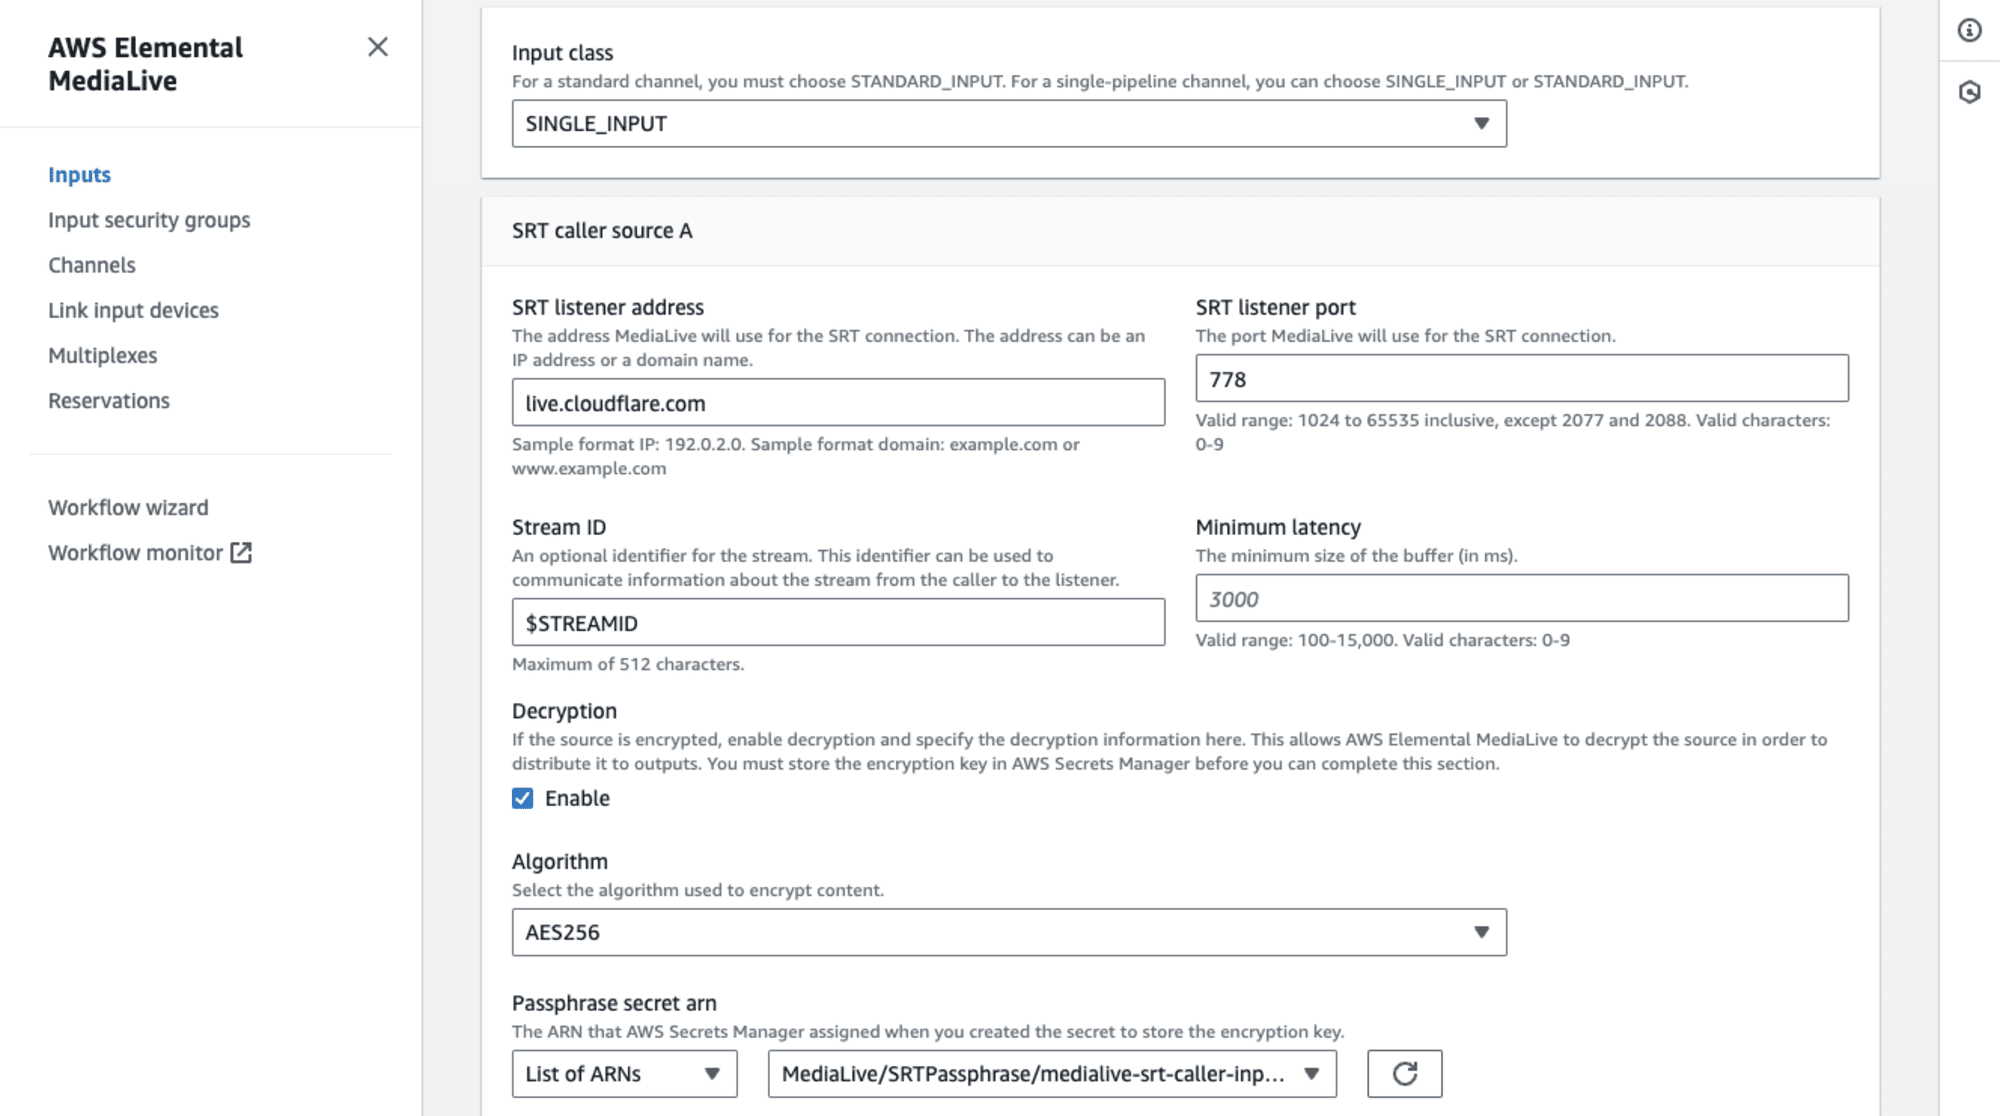Click the Channels sidebar navigation icon
This screenshot has width=2000, height=1116.
click(91, 264)
